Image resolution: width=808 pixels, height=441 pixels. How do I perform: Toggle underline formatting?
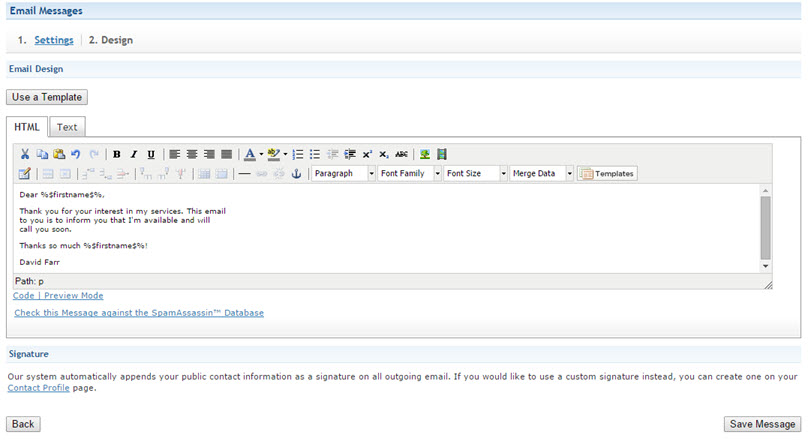click(x=151, y=154)
